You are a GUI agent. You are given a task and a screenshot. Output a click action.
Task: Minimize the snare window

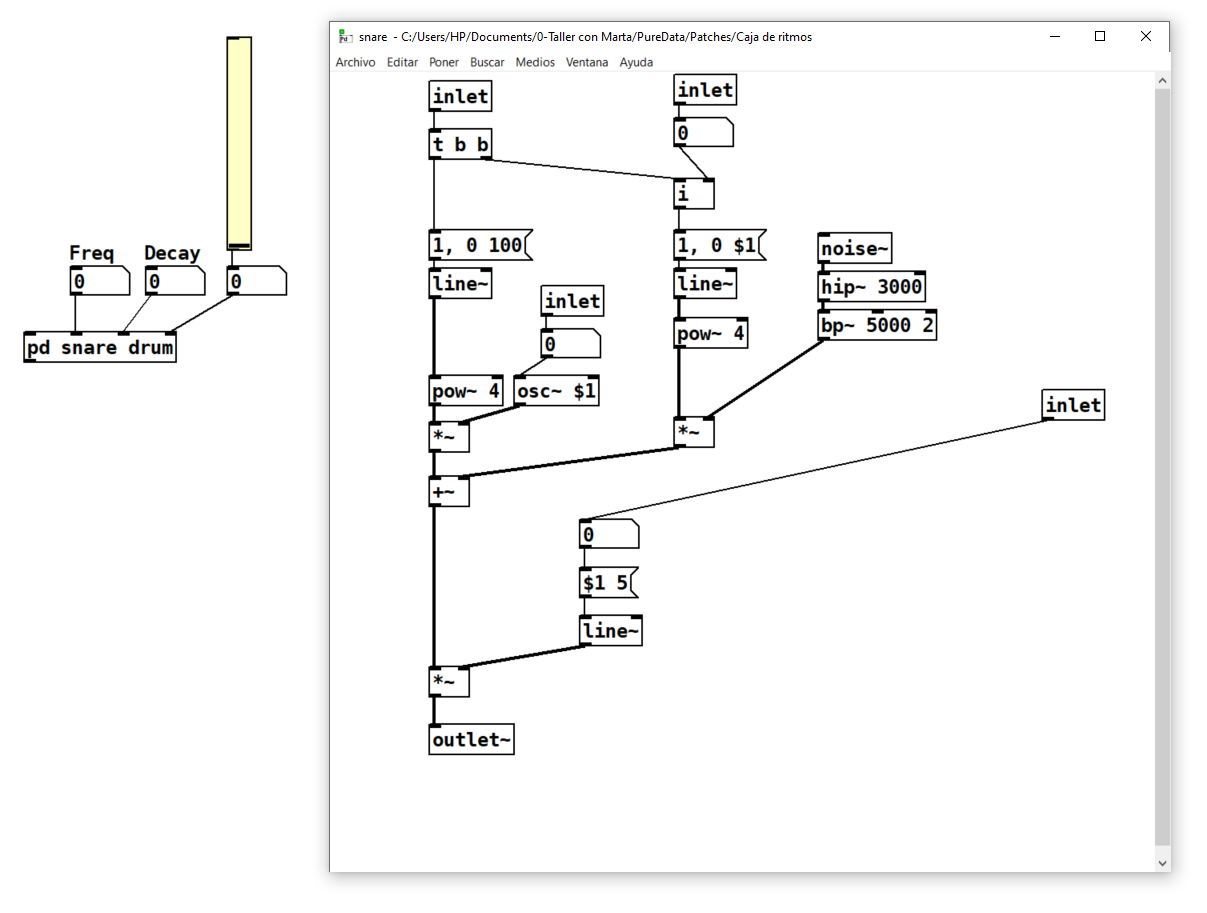pos(1054,36)
